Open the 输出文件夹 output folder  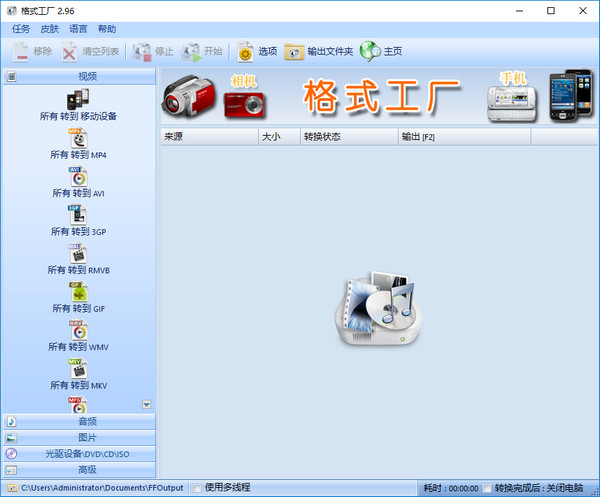point(317,51)
